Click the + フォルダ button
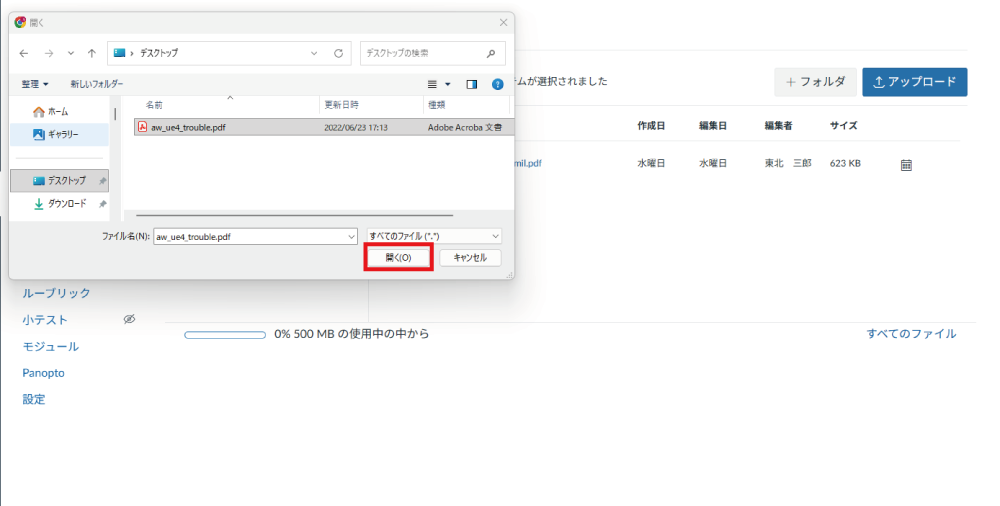The image size is (1000, 506). [815, 82]
